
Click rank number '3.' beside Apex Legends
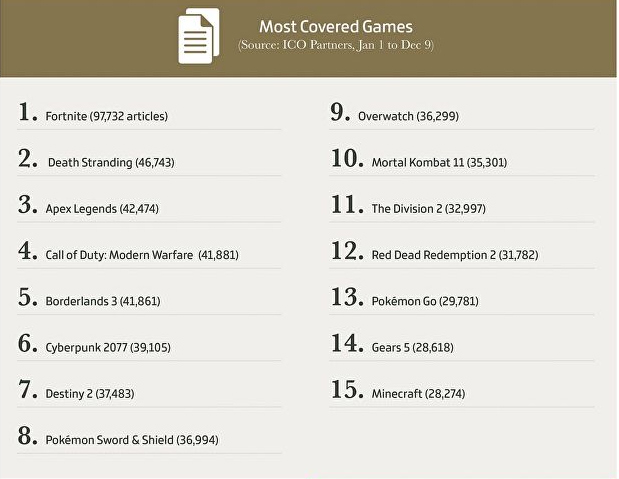(28, 204)
